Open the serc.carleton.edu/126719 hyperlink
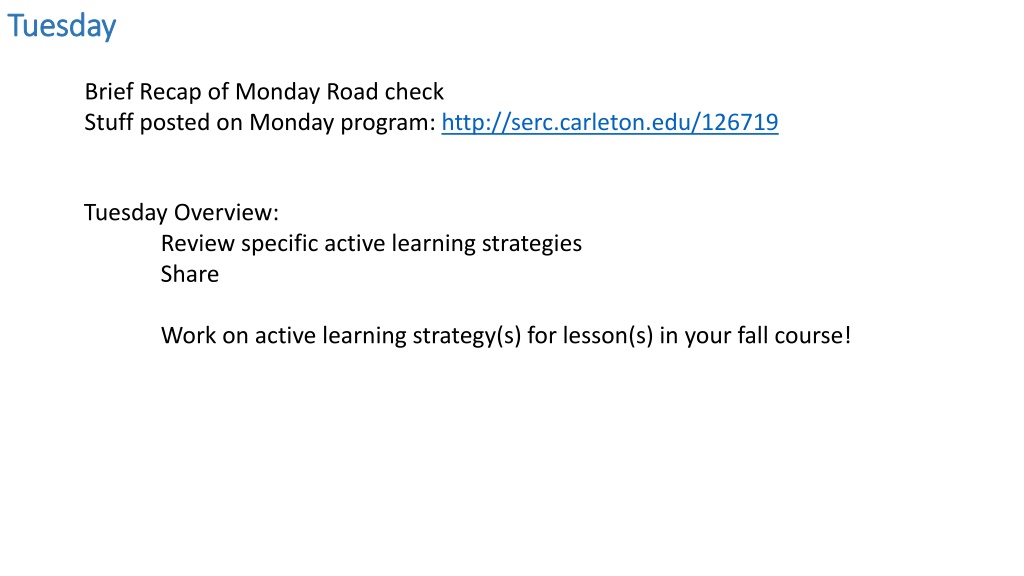 [609, 122]
